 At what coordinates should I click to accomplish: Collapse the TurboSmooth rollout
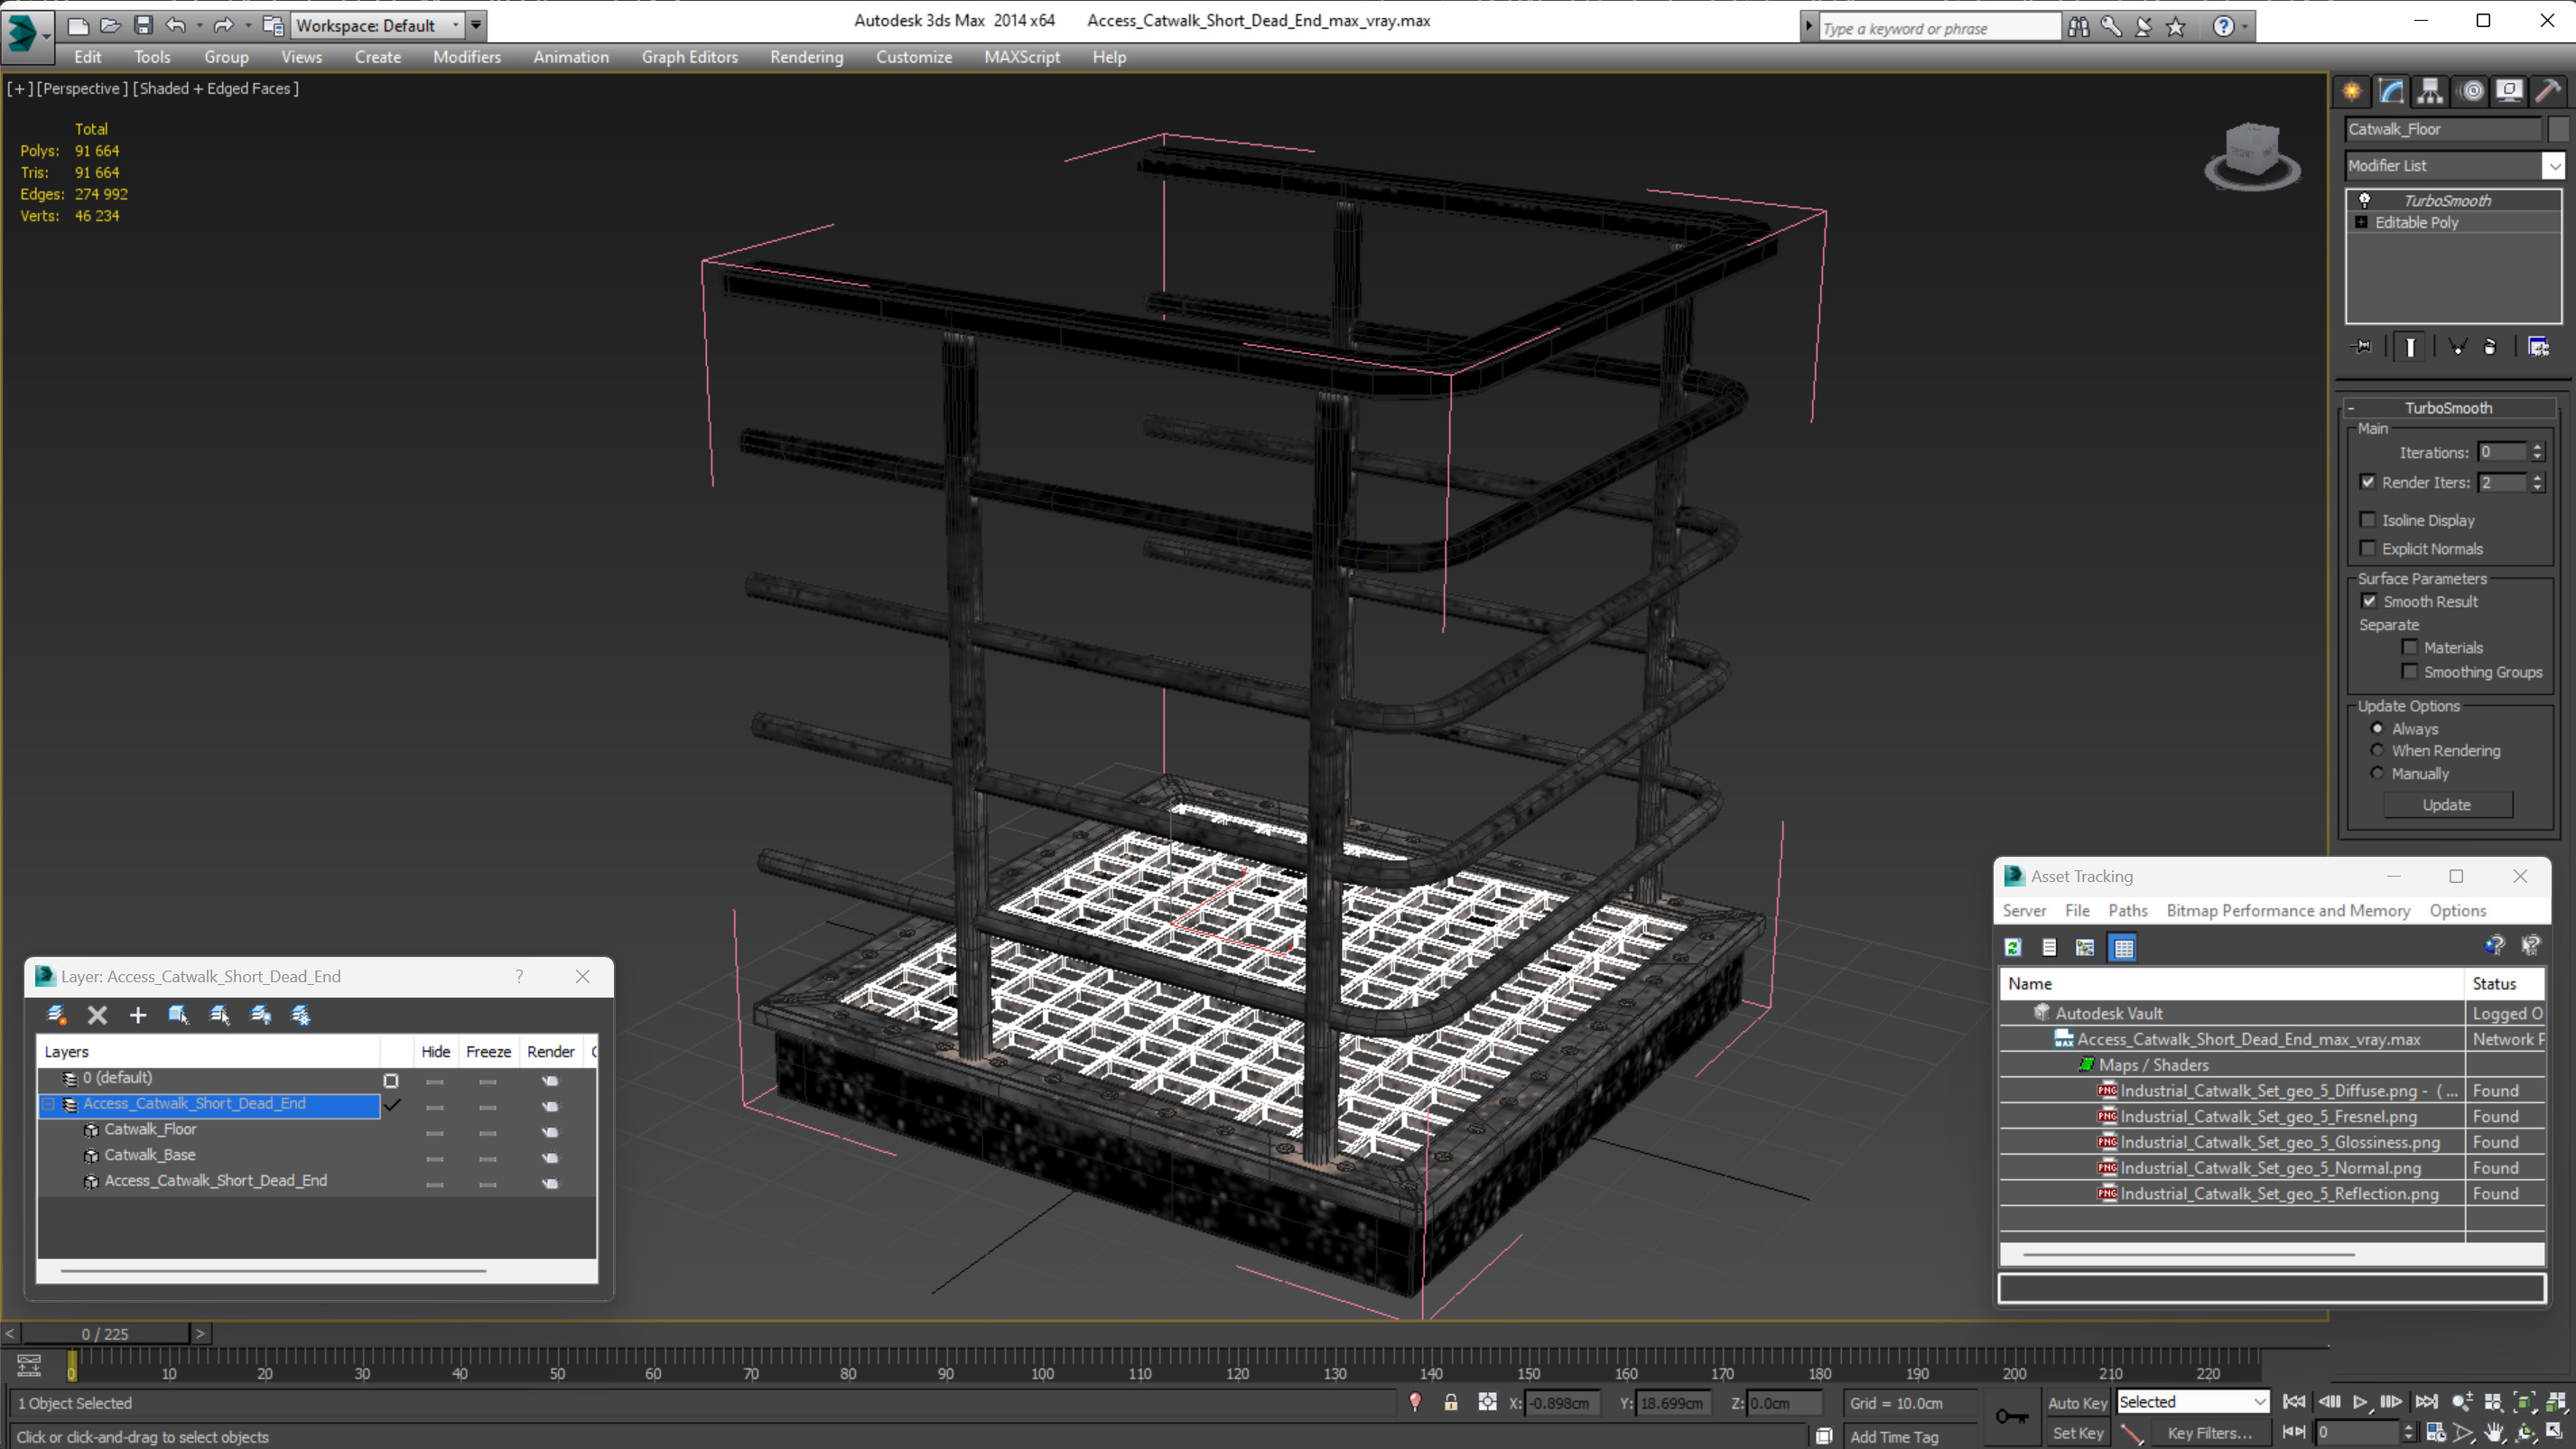(x=2351, y=408)
